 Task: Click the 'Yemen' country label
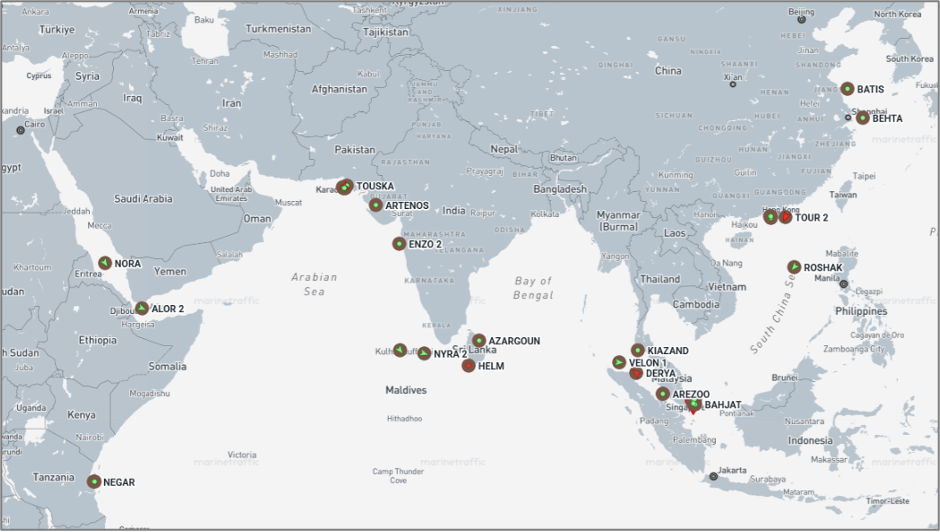coord(170,271)
